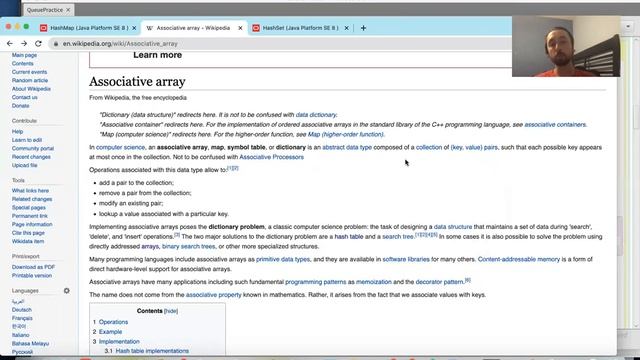Click the Donate sidebar link
Image resolution: width=640 pixels, height=360 pixels.
pos(20,106)
